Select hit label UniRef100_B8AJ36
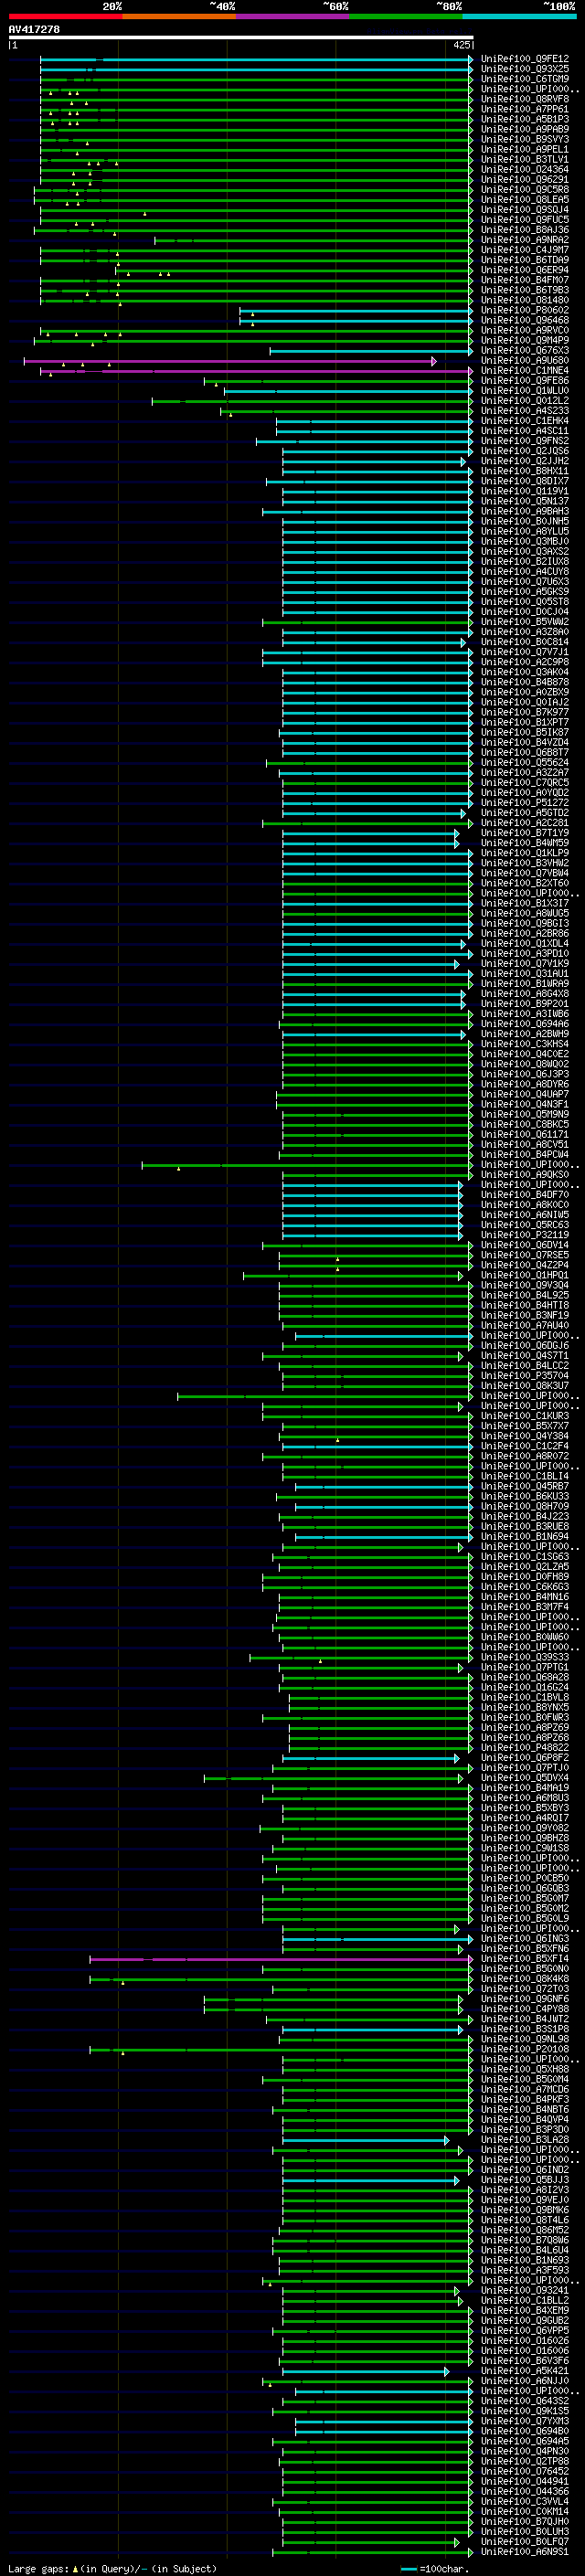Image resolution: width=585 pixels, height=2576 pixels. [x=525, y=230]
